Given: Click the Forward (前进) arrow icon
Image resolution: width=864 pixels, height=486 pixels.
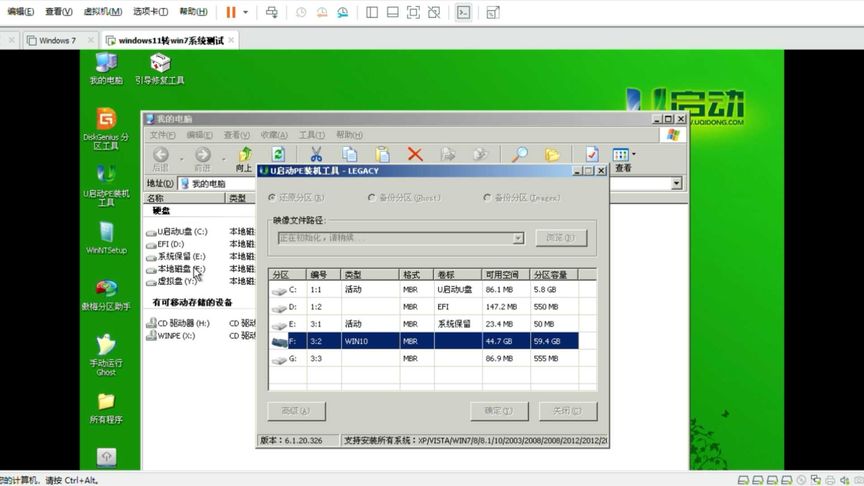Looking at the screenshot, I should 202,159.
